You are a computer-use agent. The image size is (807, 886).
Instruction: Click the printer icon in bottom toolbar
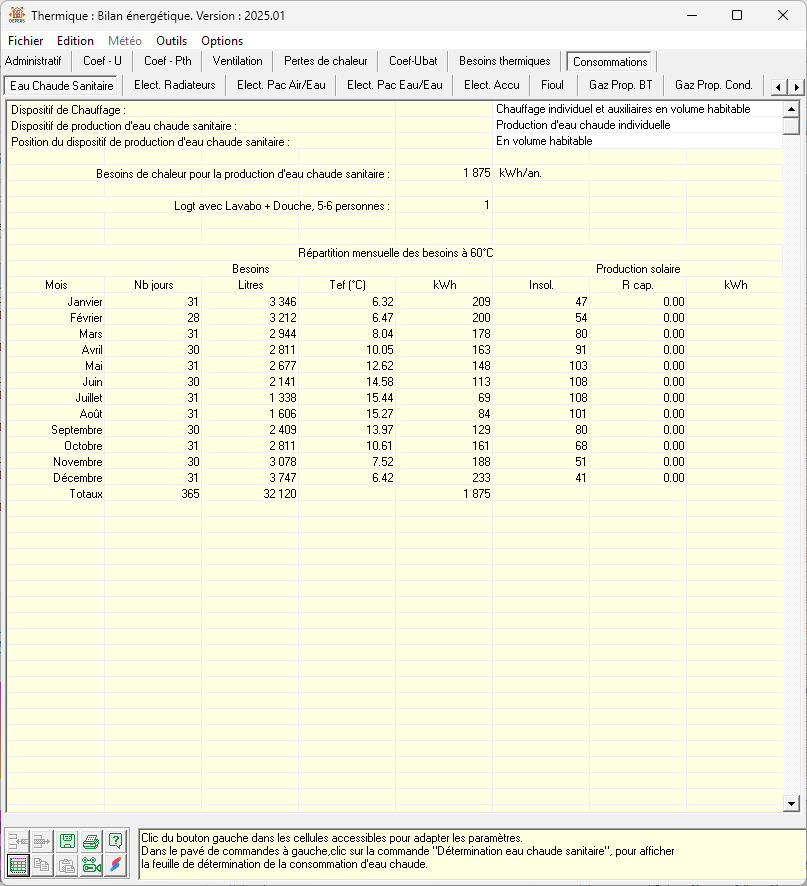92,841
